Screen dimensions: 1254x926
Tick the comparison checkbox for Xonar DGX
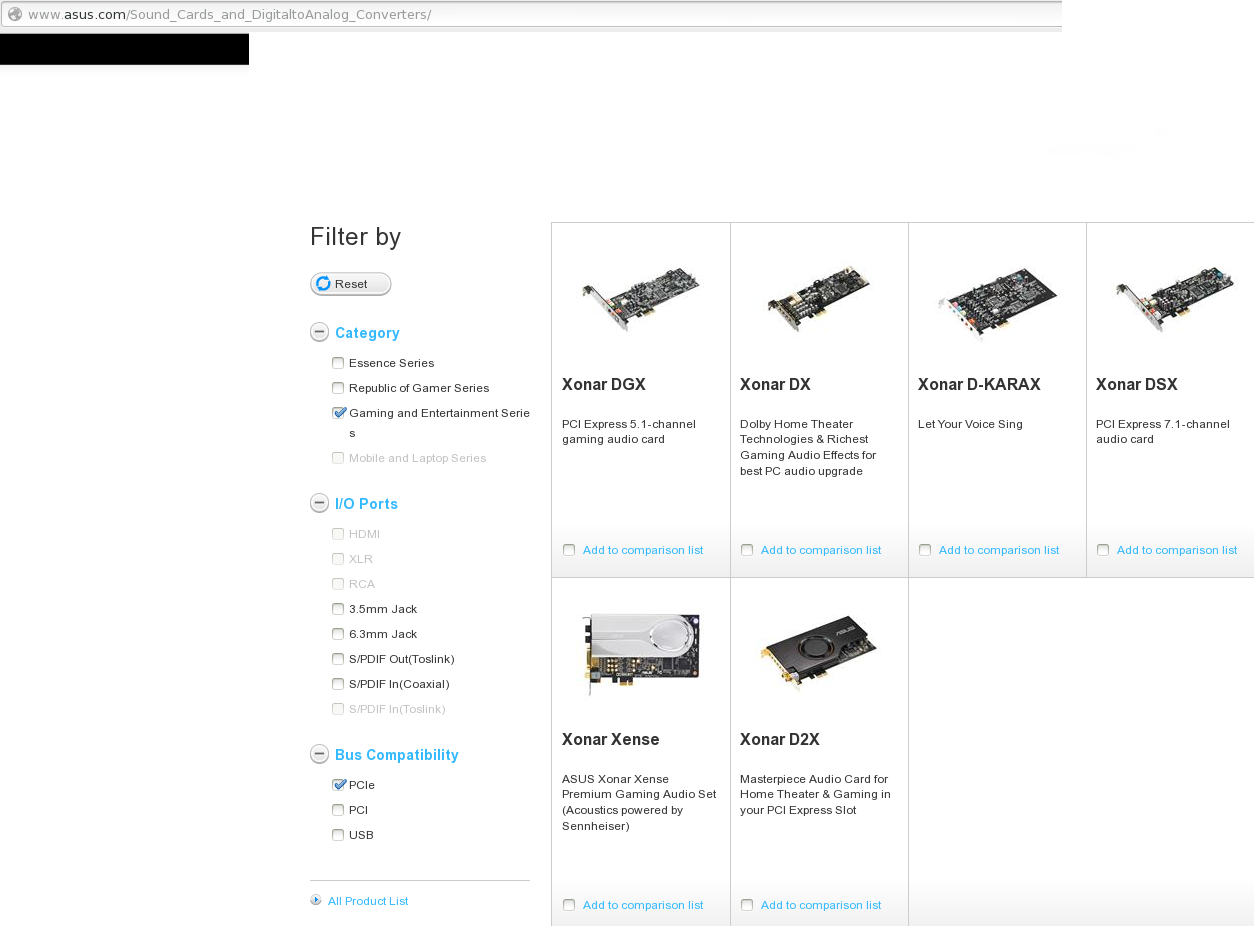pos(569,550)
